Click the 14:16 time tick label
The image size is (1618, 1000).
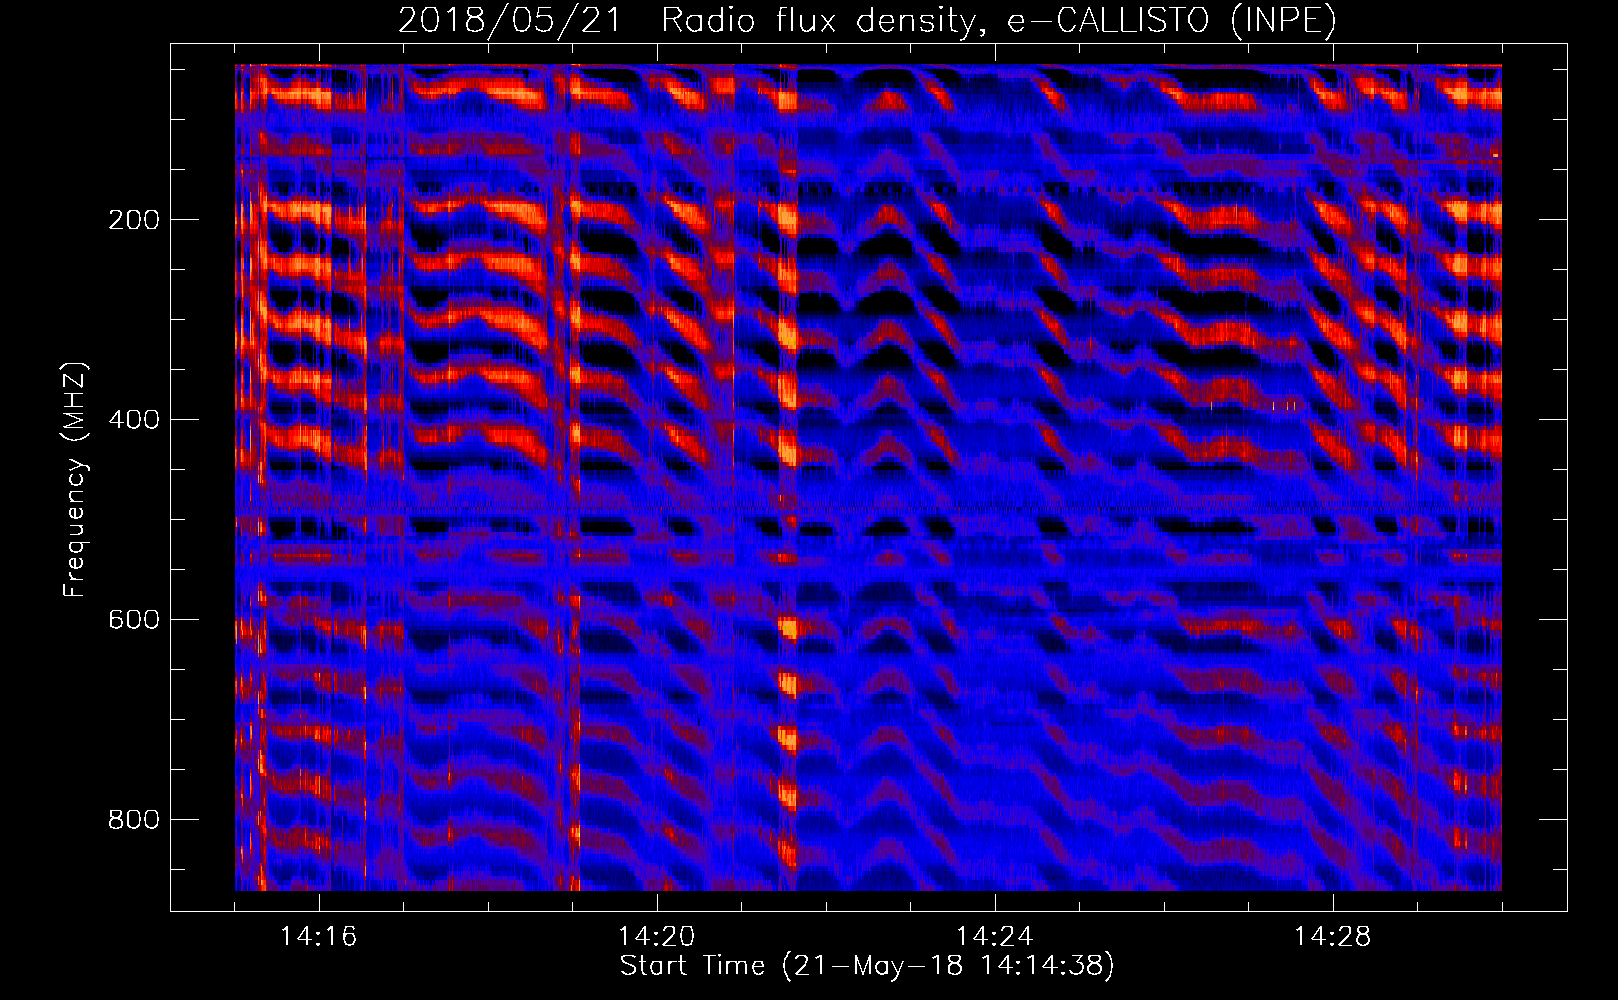(319, 937)
